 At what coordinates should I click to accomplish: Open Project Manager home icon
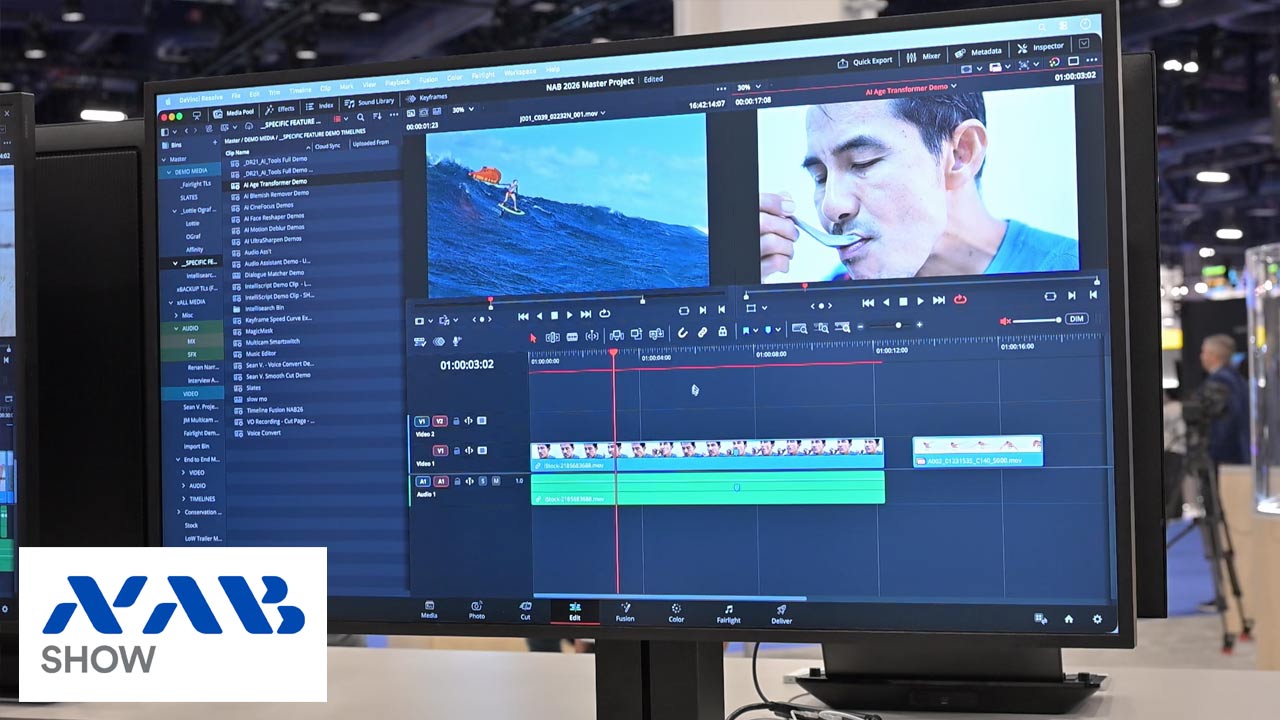1068,619
